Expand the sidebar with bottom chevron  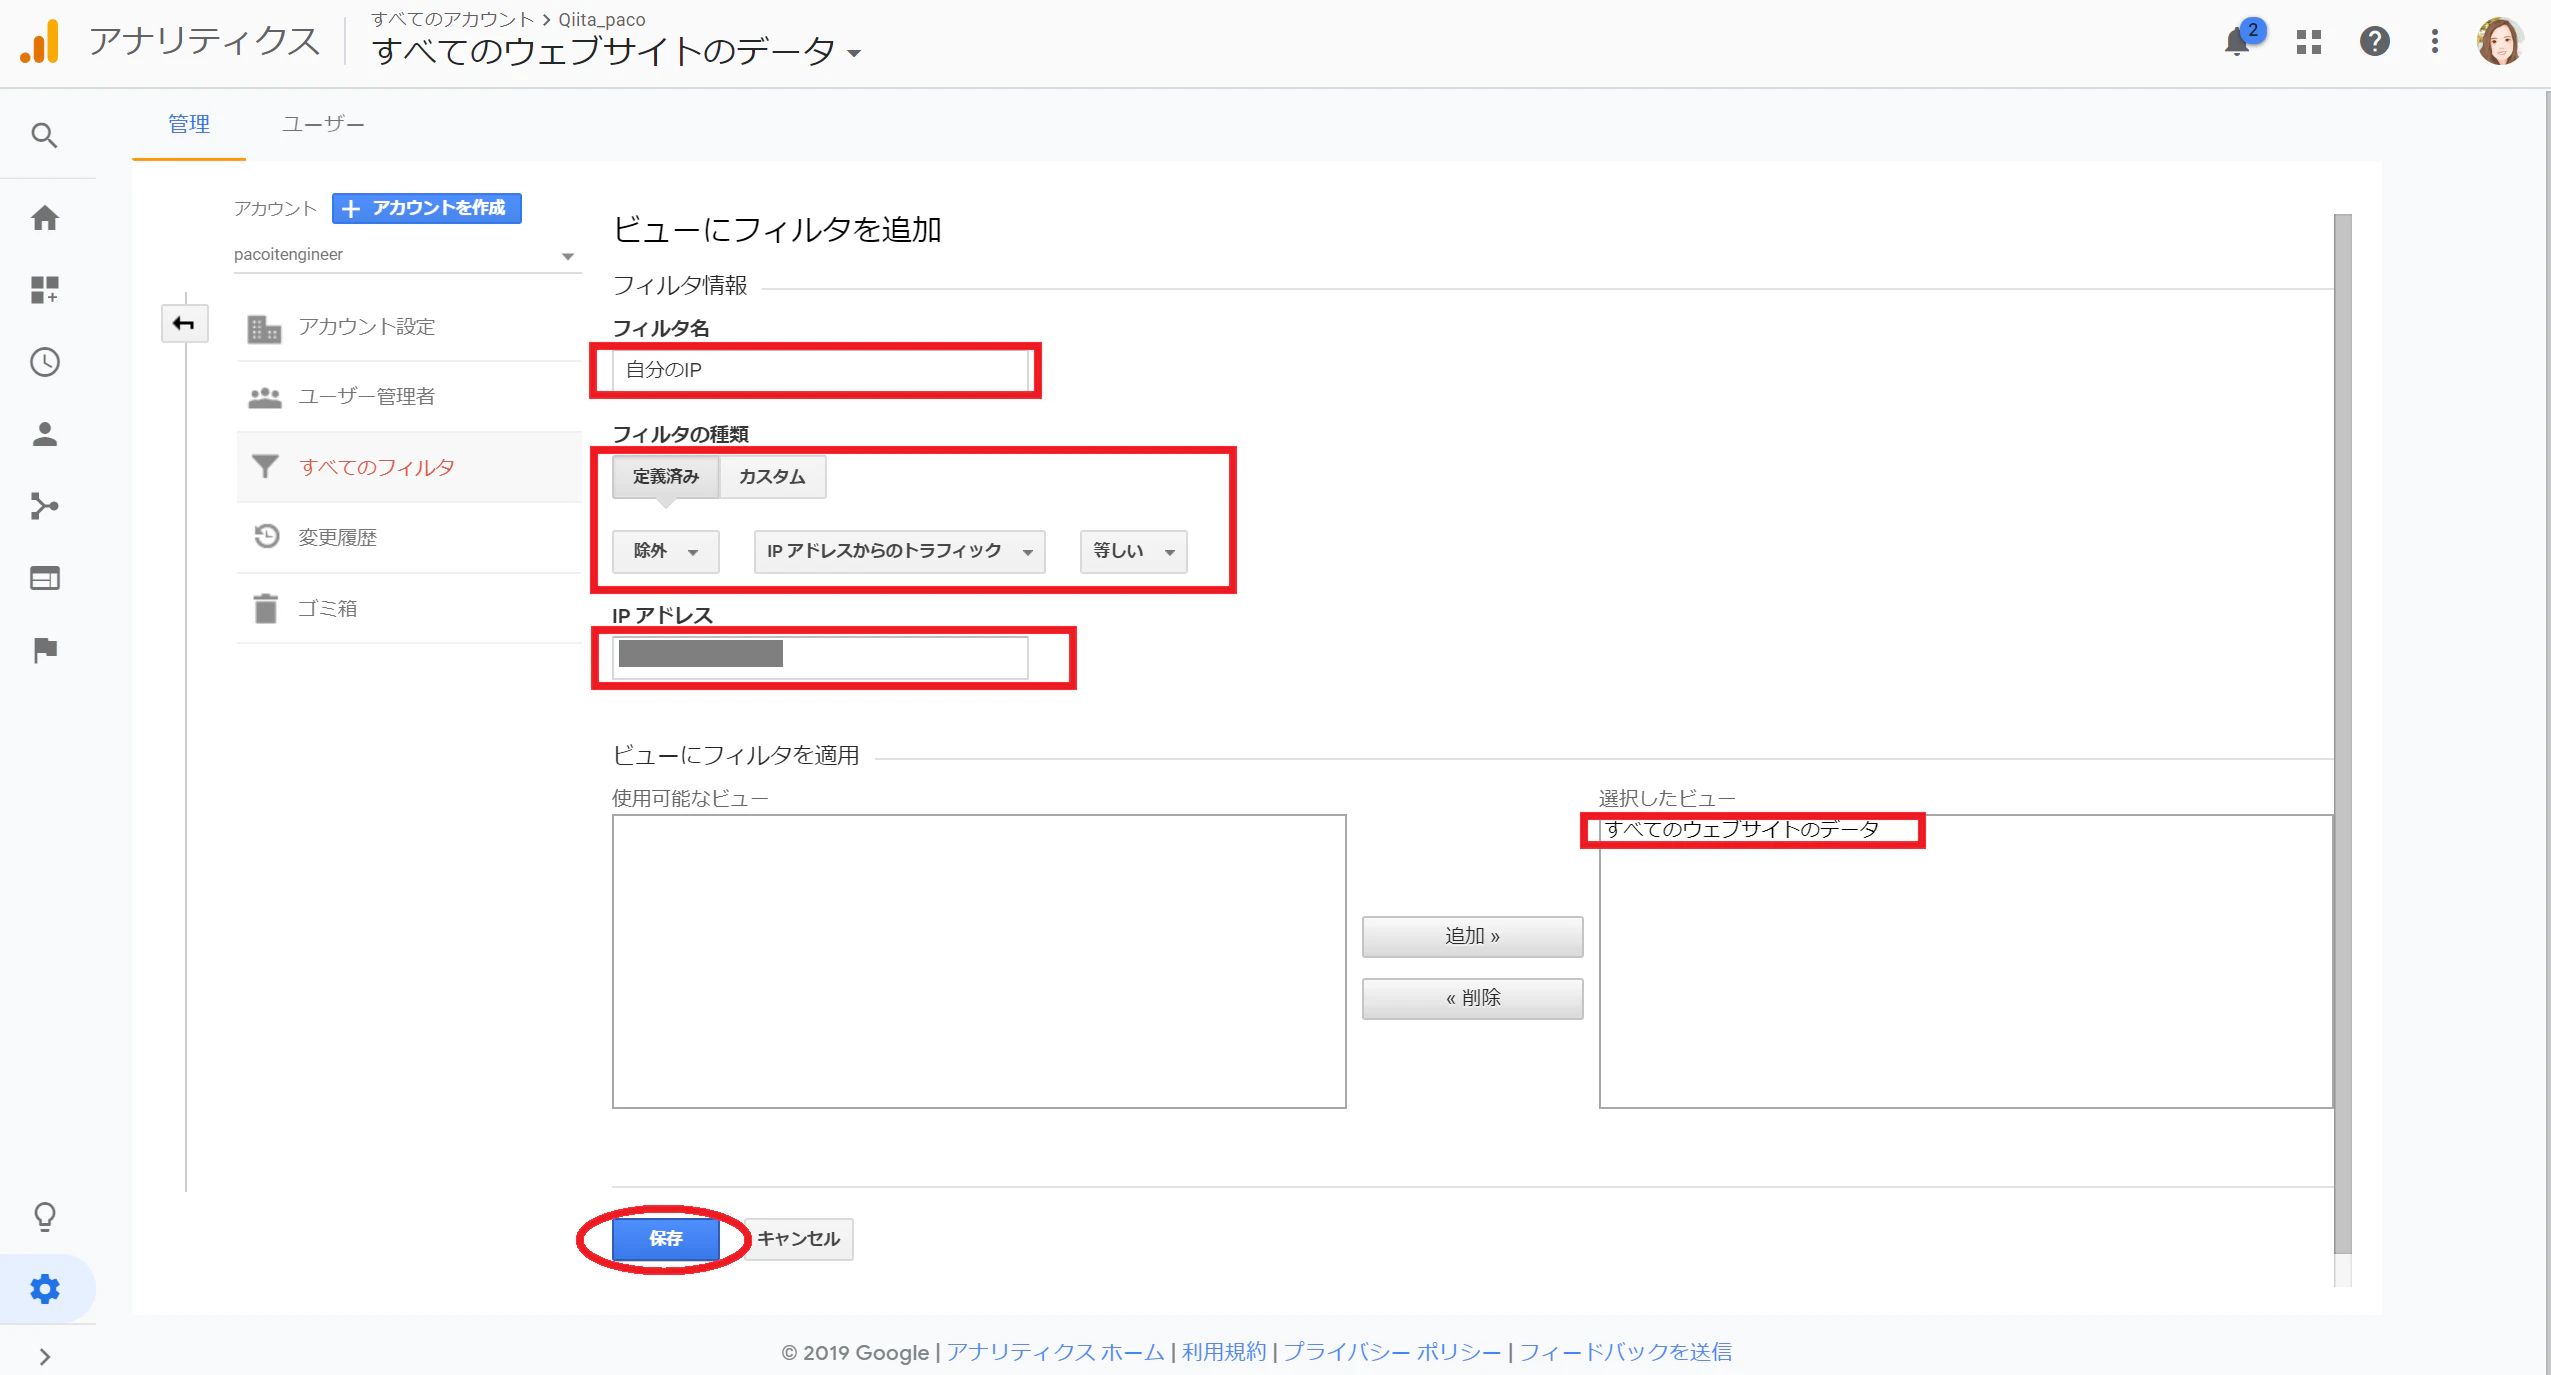[x=44, y=1356]
